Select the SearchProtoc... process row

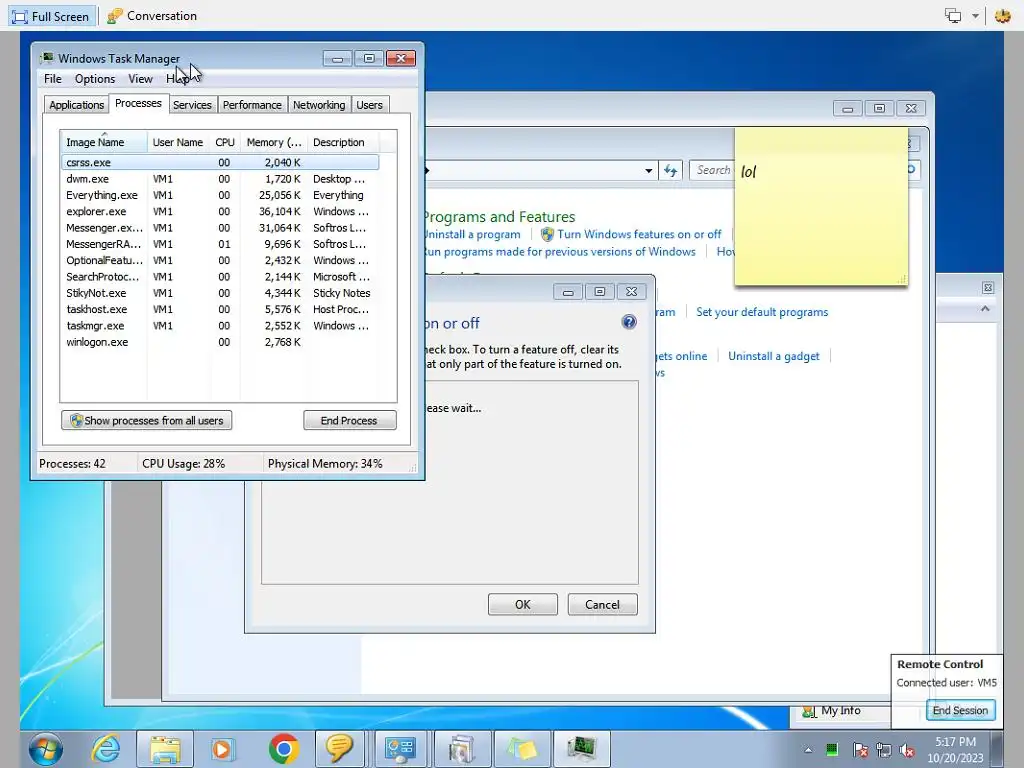coord(220,277)
